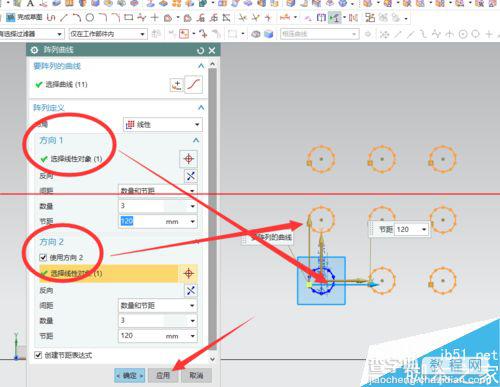This screenshot has height=387, width=500.
Task: Open Direction 2 Count field dropdown arrow
Action: (x=193, y=321)
